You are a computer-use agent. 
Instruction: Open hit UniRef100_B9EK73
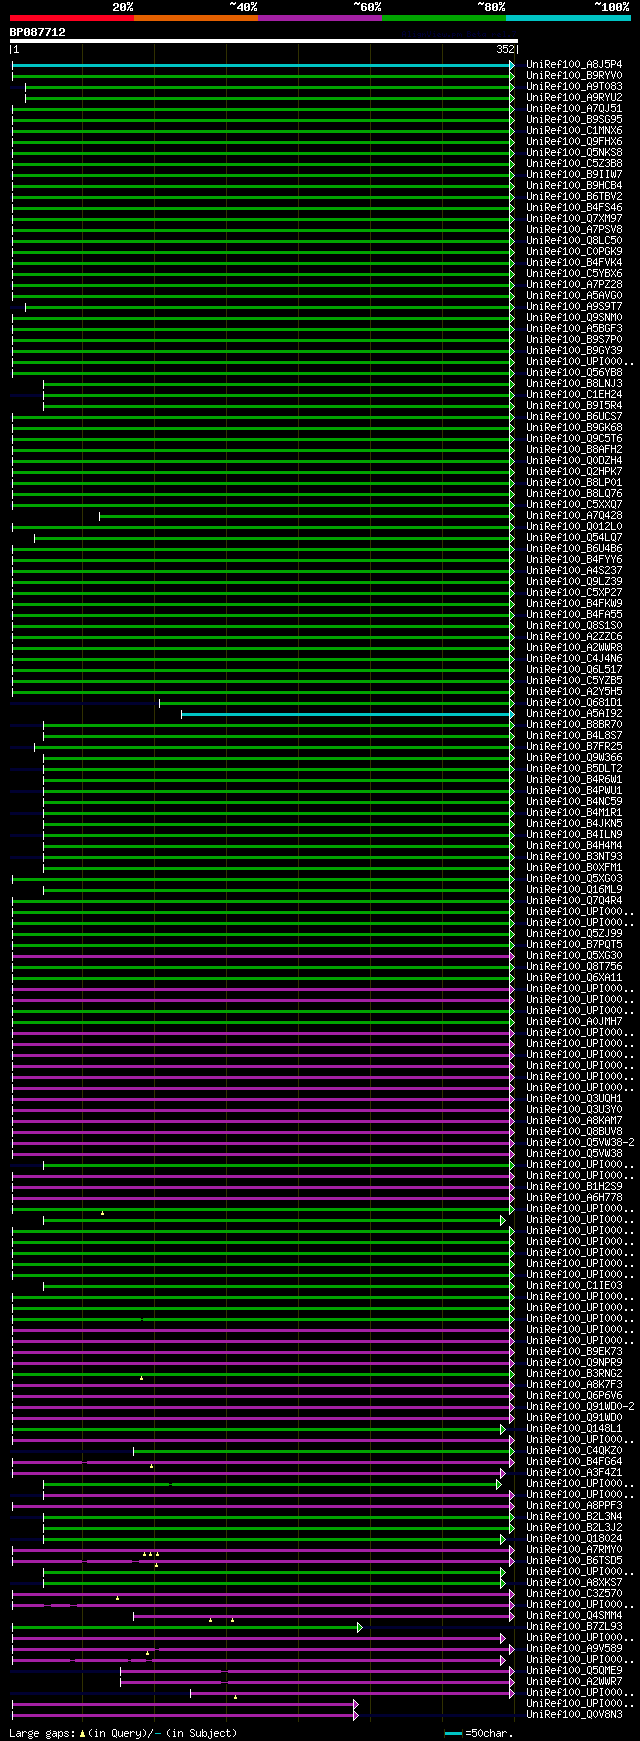coord(574,1351)
